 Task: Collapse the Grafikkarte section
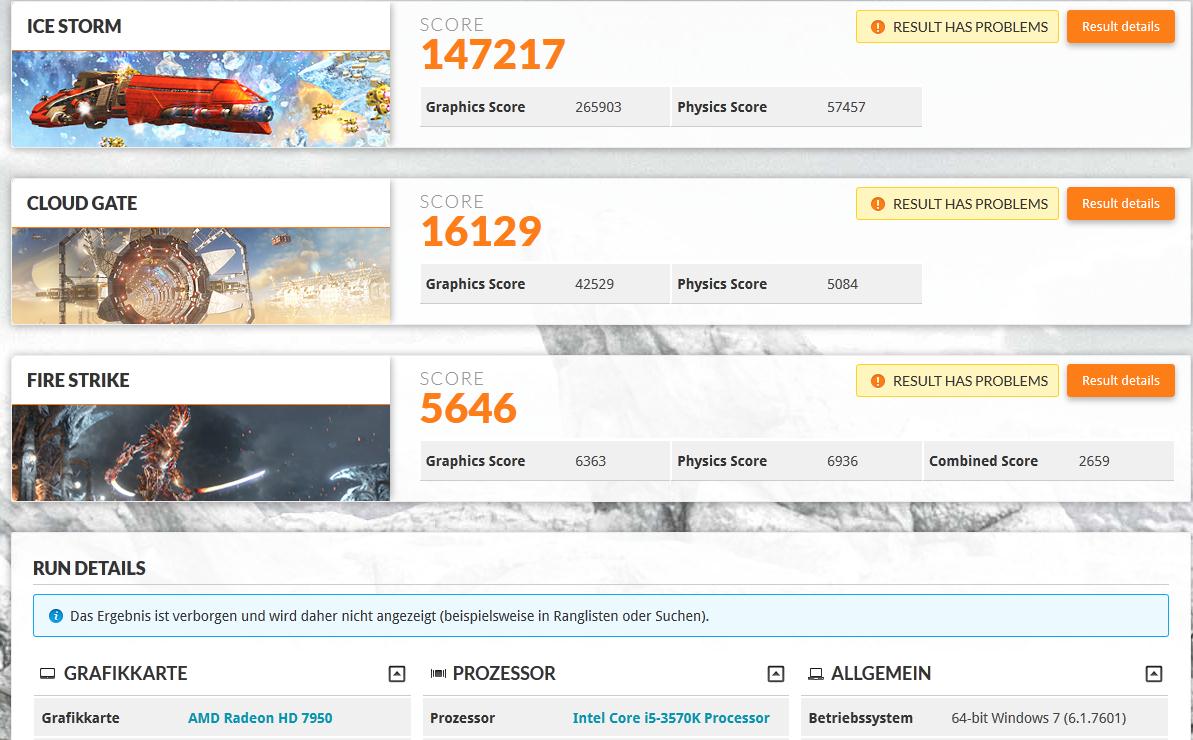click(397, 674)
